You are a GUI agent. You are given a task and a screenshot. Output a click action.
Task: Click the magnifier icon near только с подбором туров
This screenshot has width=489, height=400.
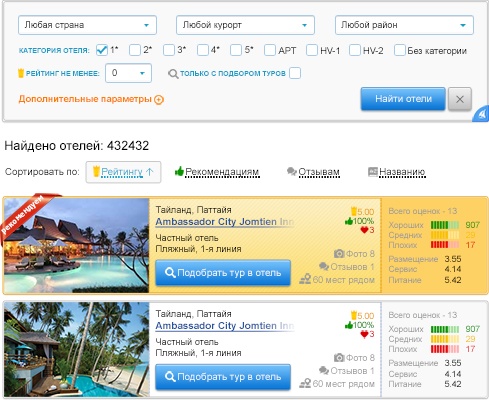173,74
